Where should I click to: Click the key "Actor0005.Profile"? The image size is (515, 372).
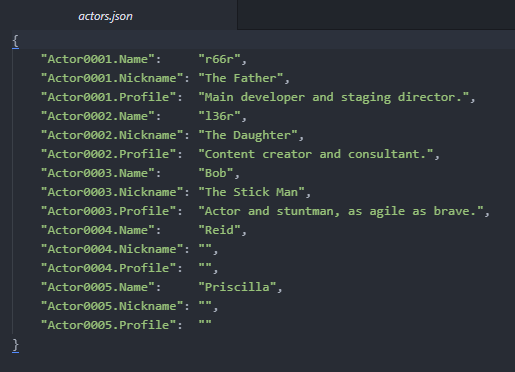click(x=108, y=325)
